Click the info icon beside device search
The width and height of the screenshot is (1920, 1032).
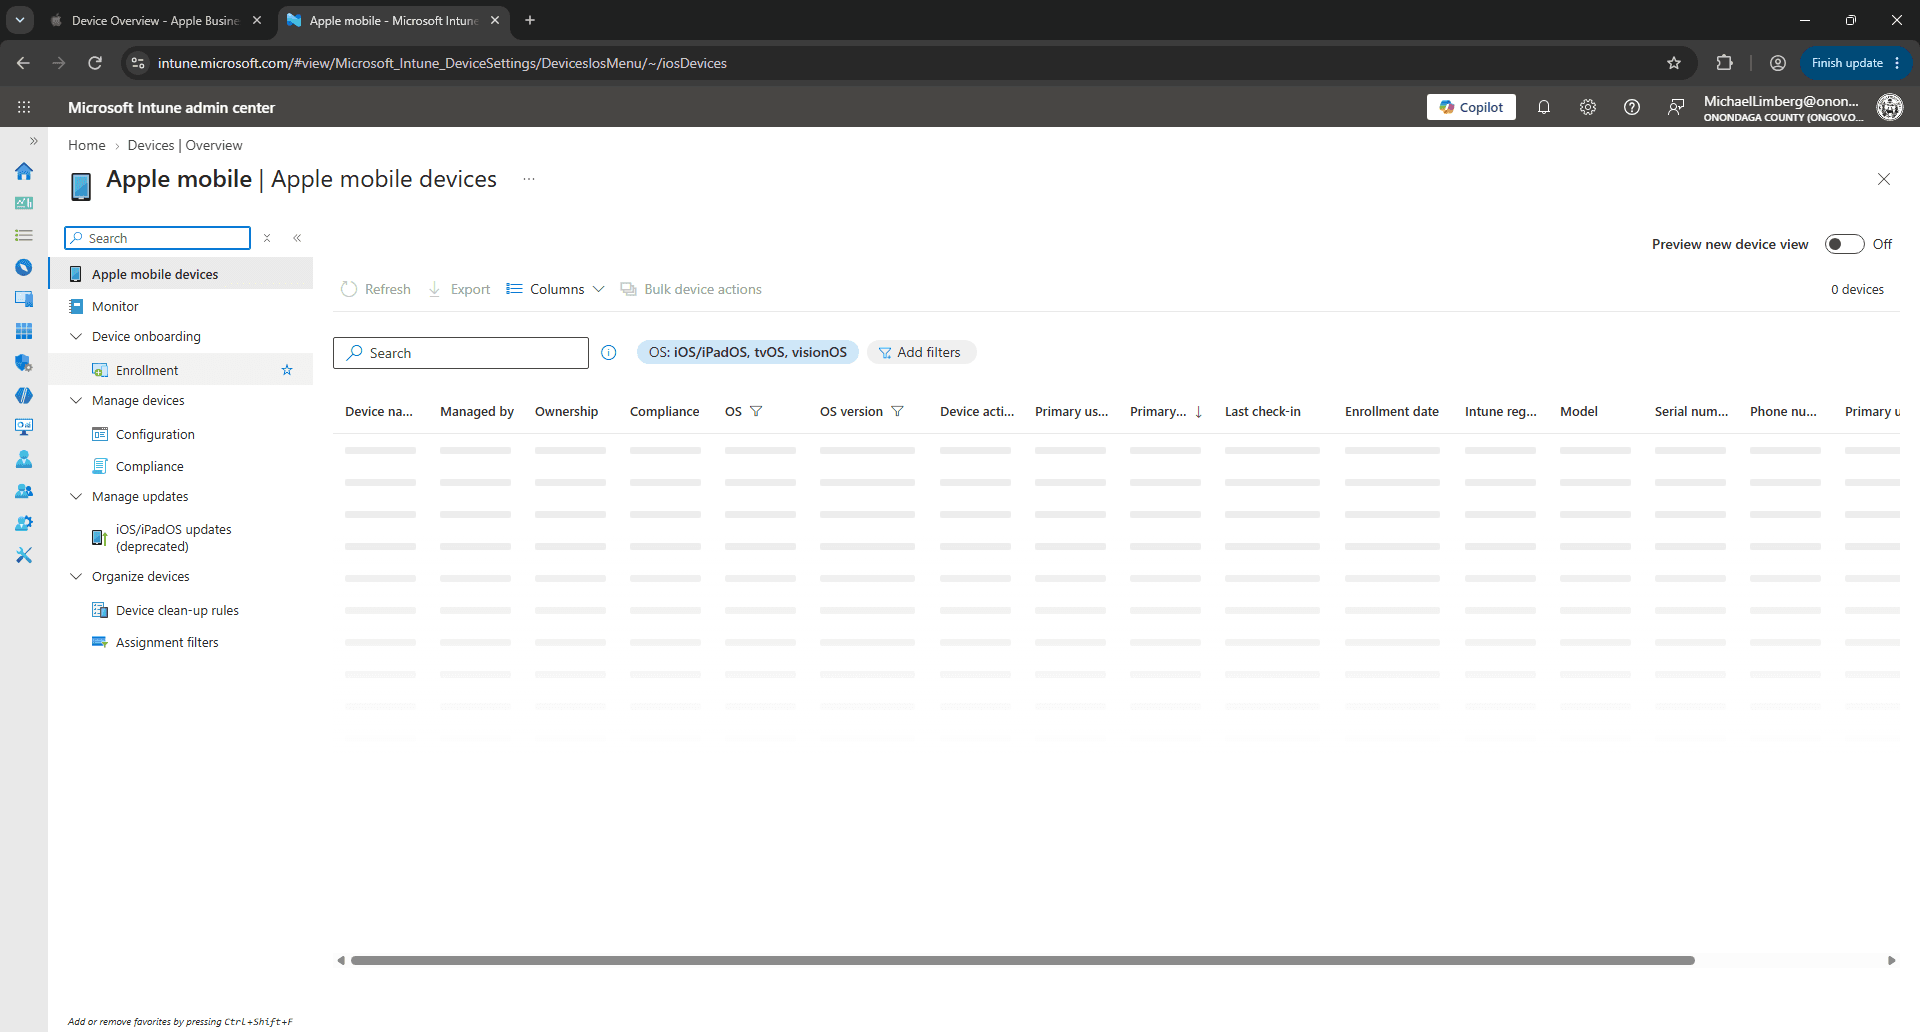[609, 352]
